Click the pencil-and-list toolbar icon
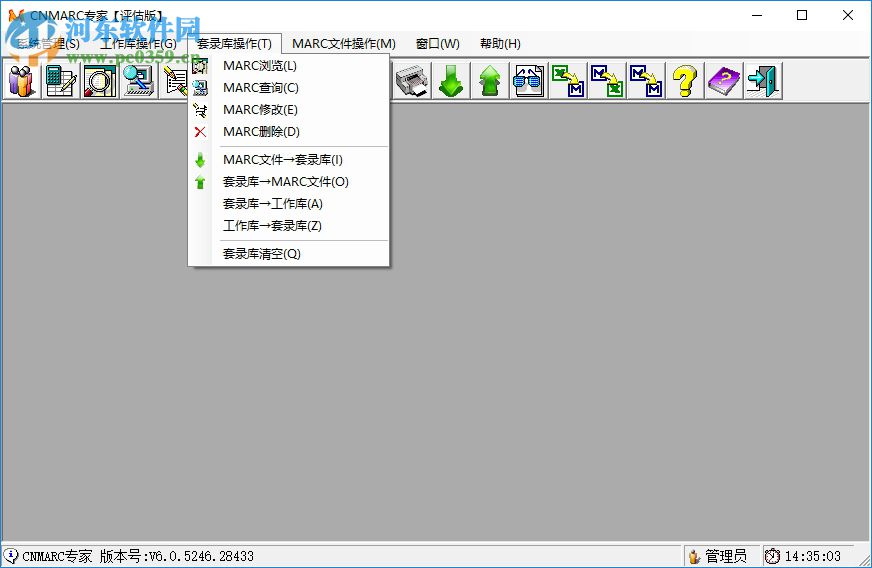The width and height of the screenshot is (872, 568). click(175, 81)
